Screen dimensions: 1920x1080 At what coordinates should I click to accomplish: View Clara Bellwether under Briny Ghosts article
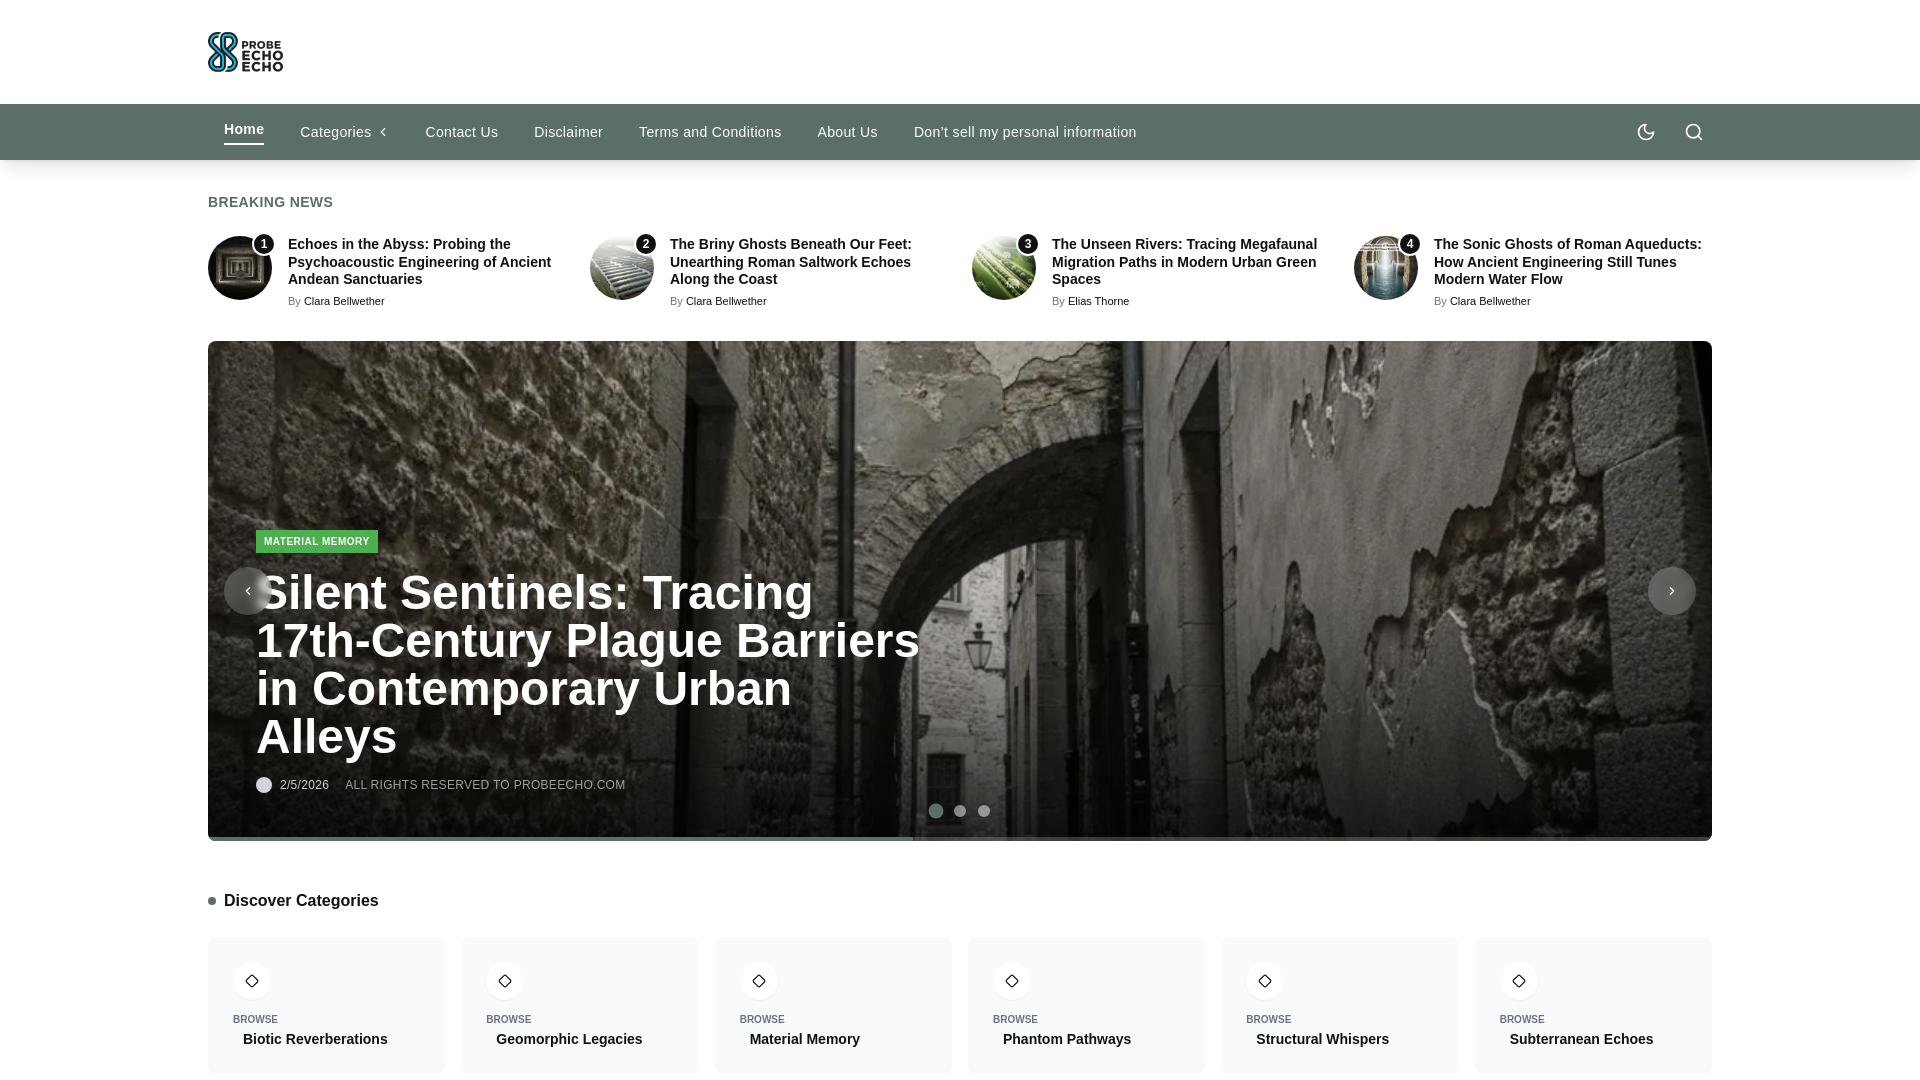(x=726, y=301)
